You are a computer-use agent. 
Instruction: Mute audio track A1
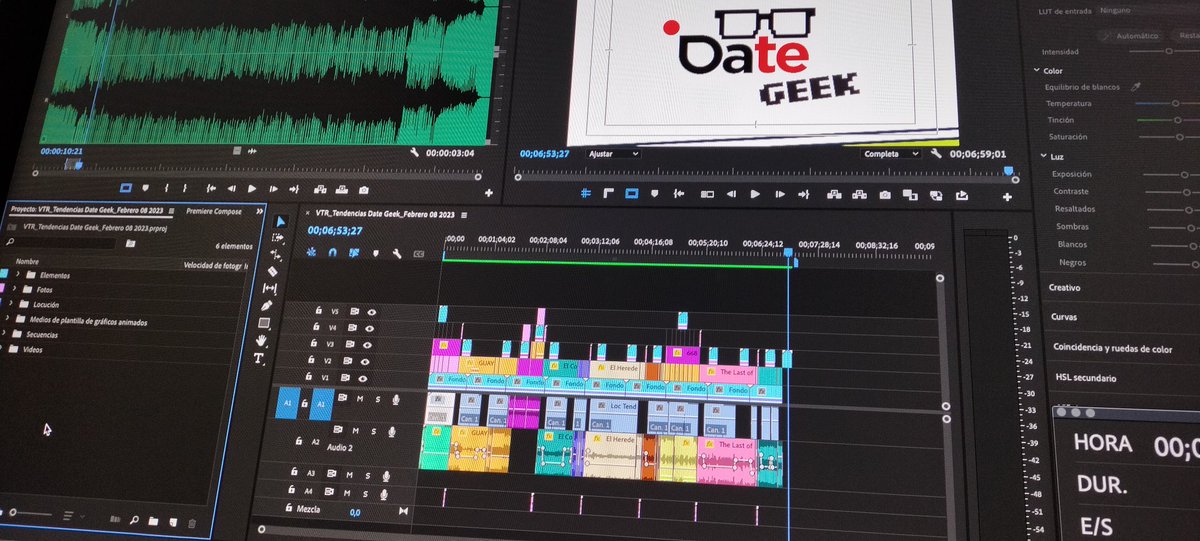click(360, 399)
